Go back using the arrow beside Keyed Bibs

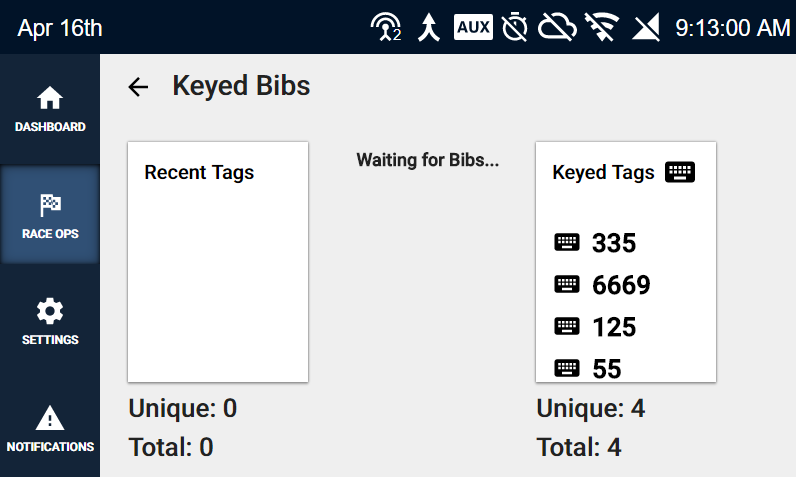(x=138, y=87)
